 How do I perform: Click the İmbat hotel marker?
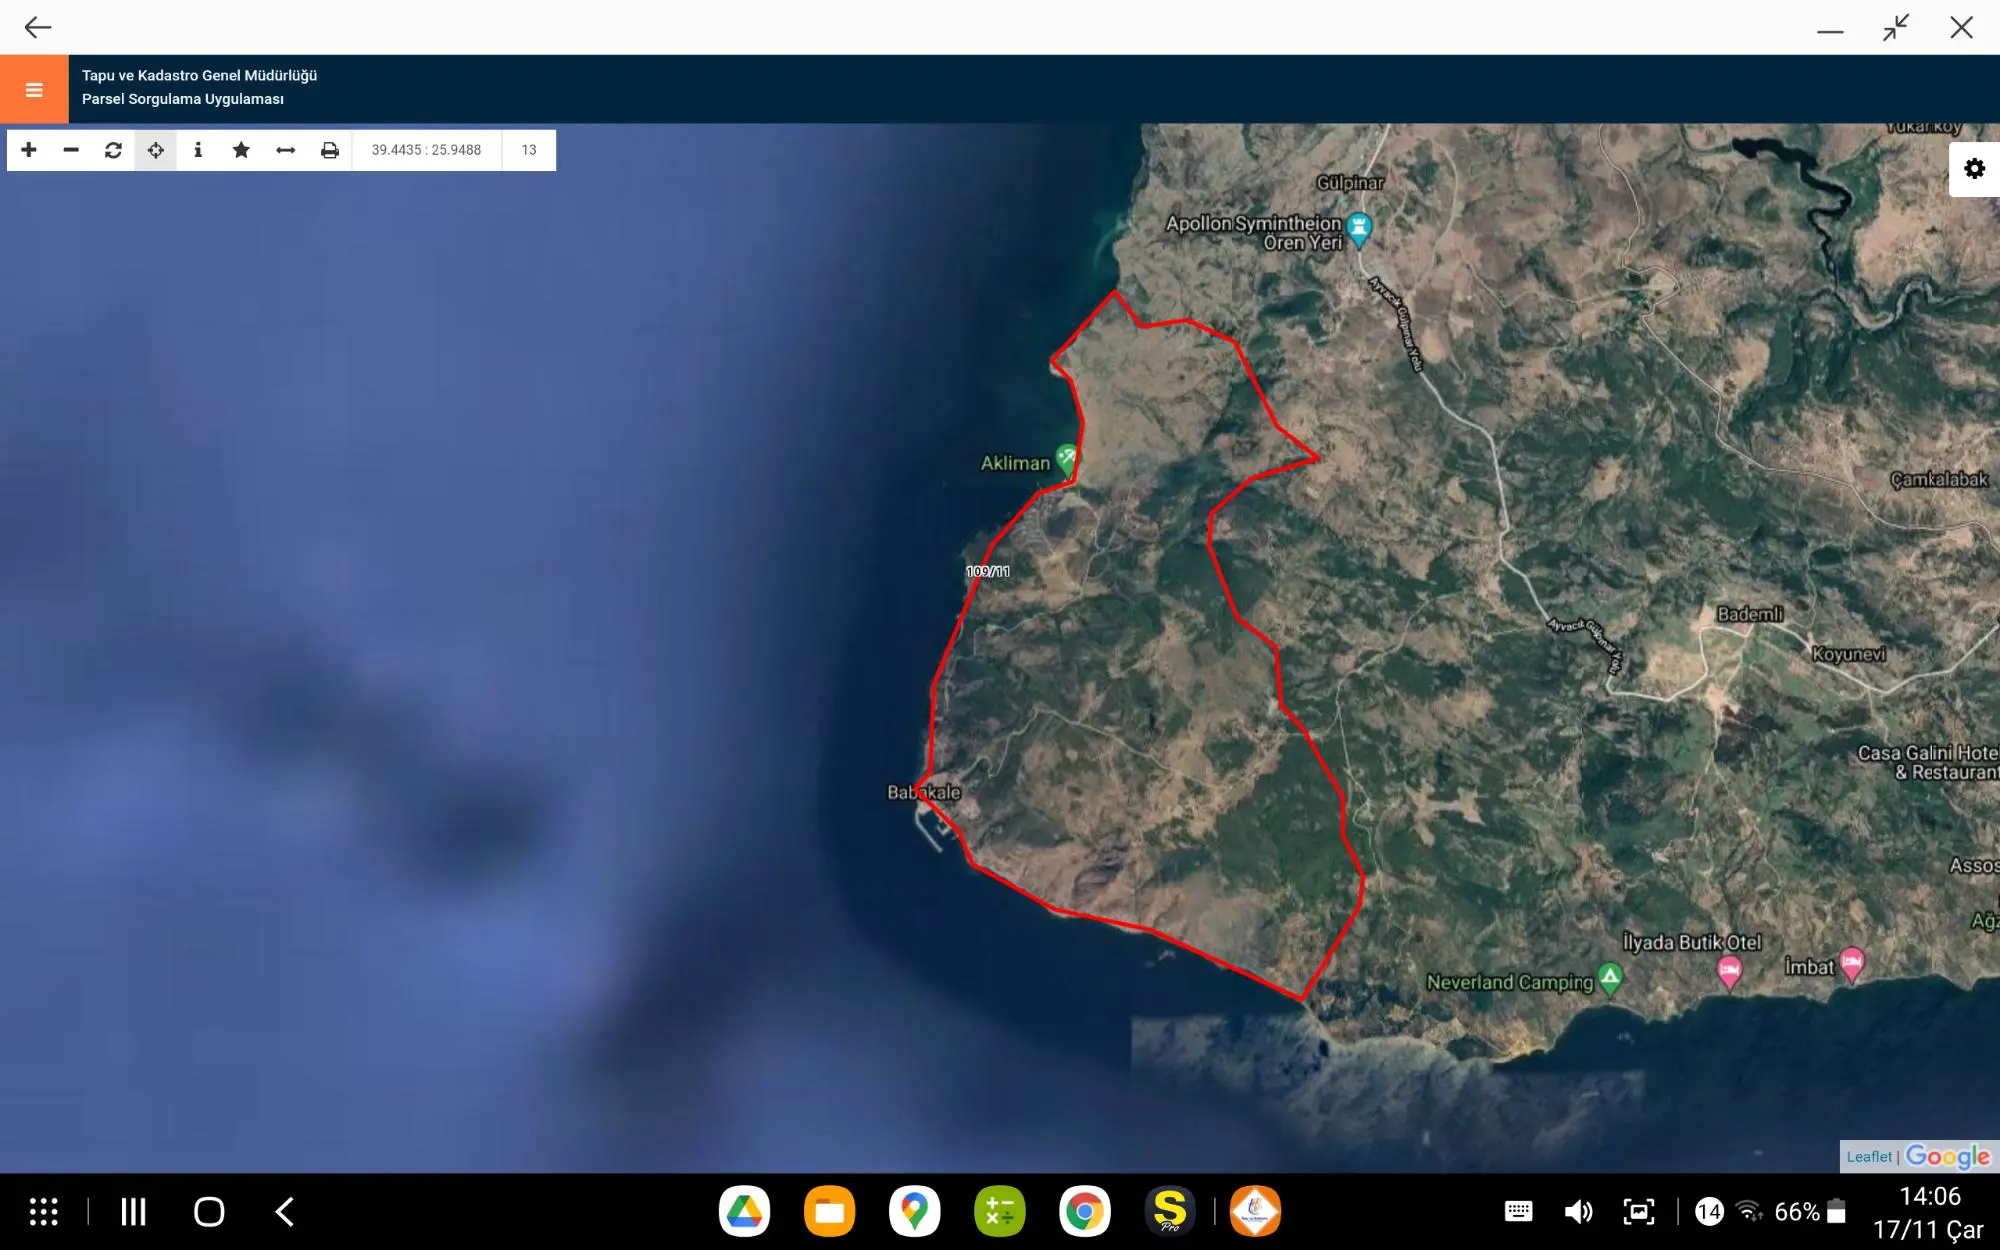(x=1851, y=964)
